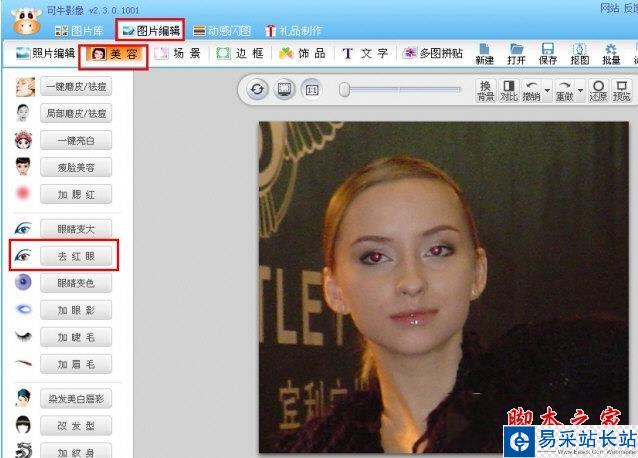Click the woman's photo on canvas
Viewport: 638px width, 458px height.
[x=444, y=287]
